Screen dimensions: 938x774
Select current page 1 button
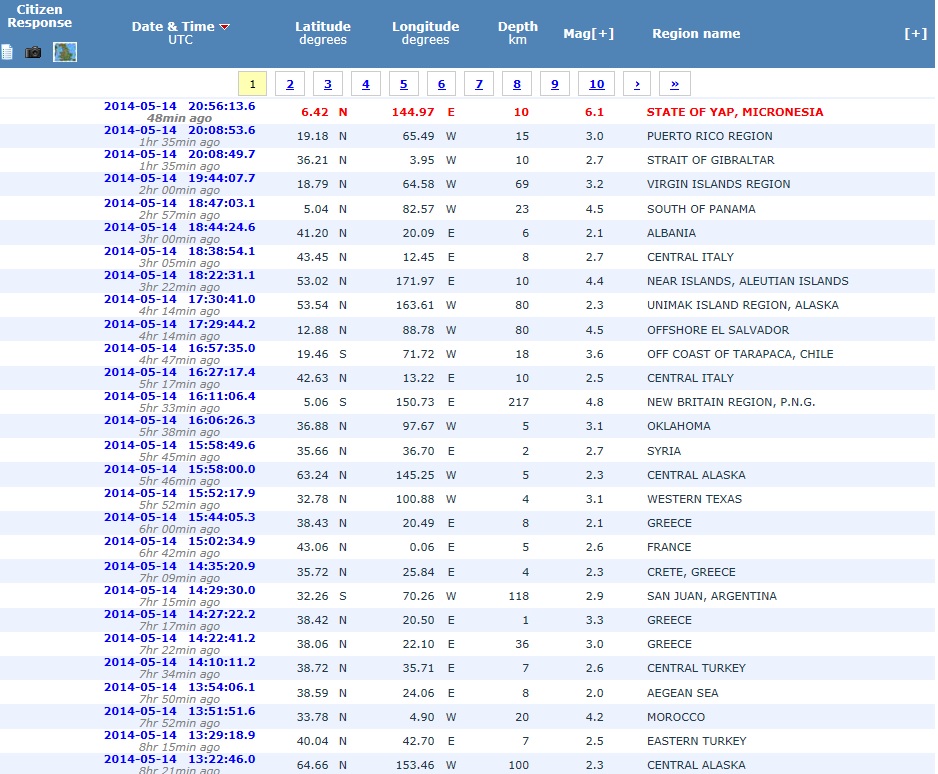[x=252, y=84]
